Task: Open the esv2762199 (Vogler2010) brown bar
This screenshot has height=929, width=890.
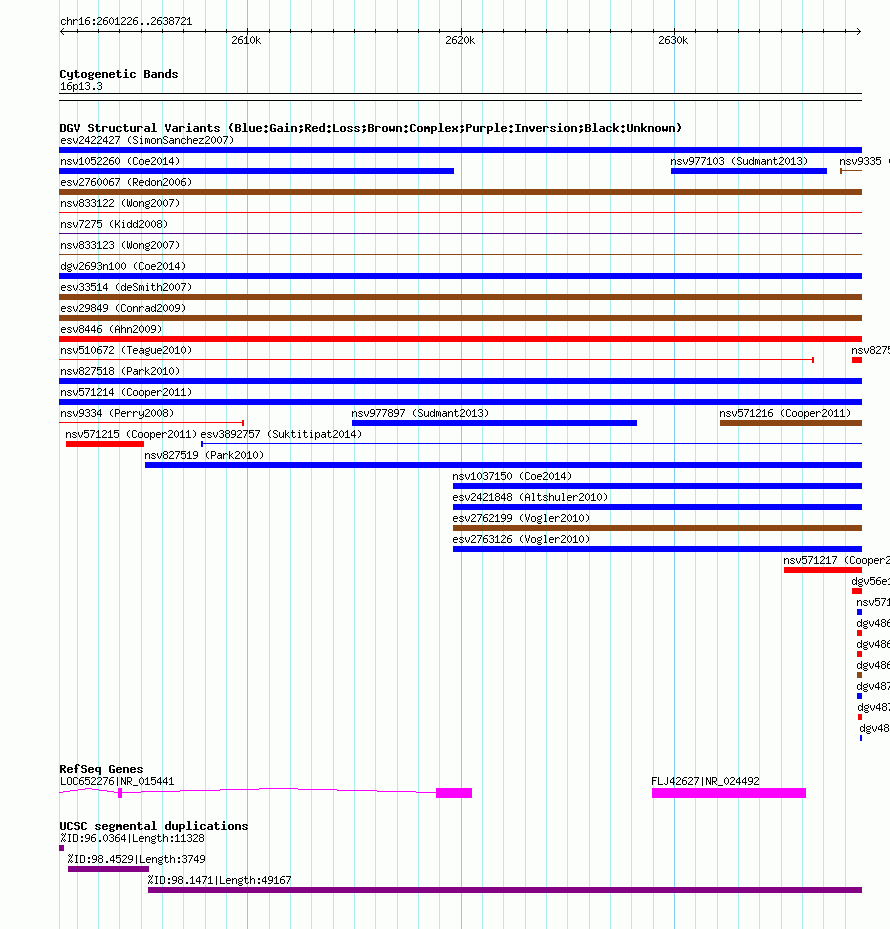Action: pyautogui.click(x=657, y=528)
